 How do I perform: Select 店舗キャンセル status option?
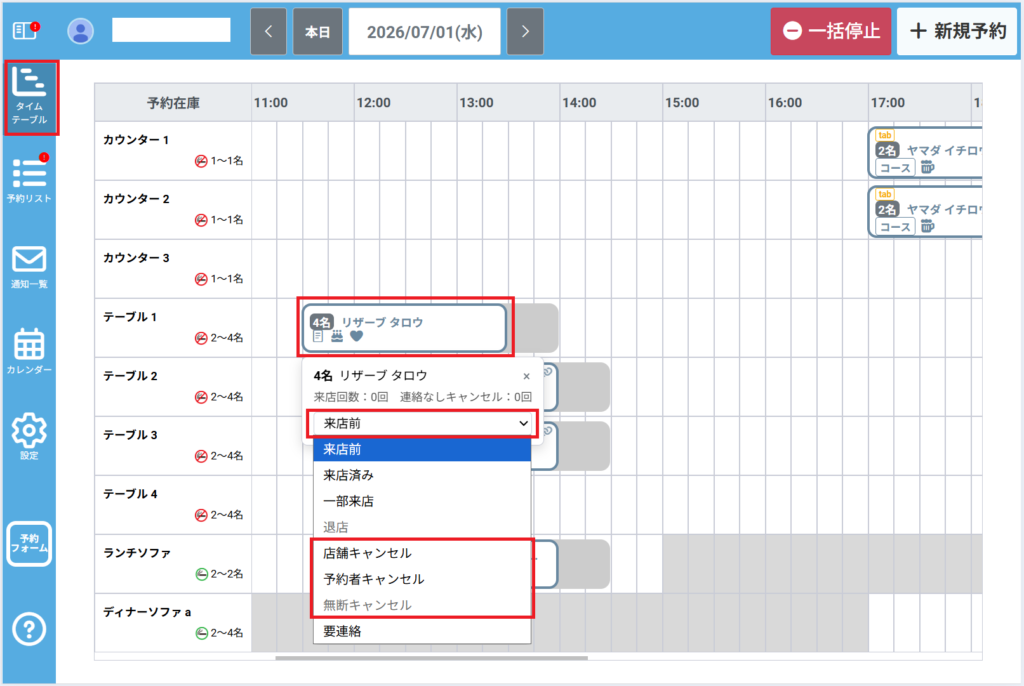pyautogui.click(x=422, y=553)
